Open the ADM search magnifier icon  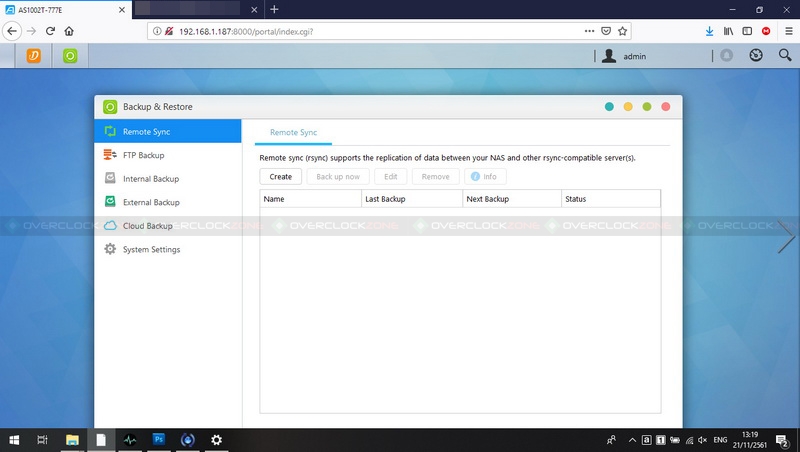point(785,55)
